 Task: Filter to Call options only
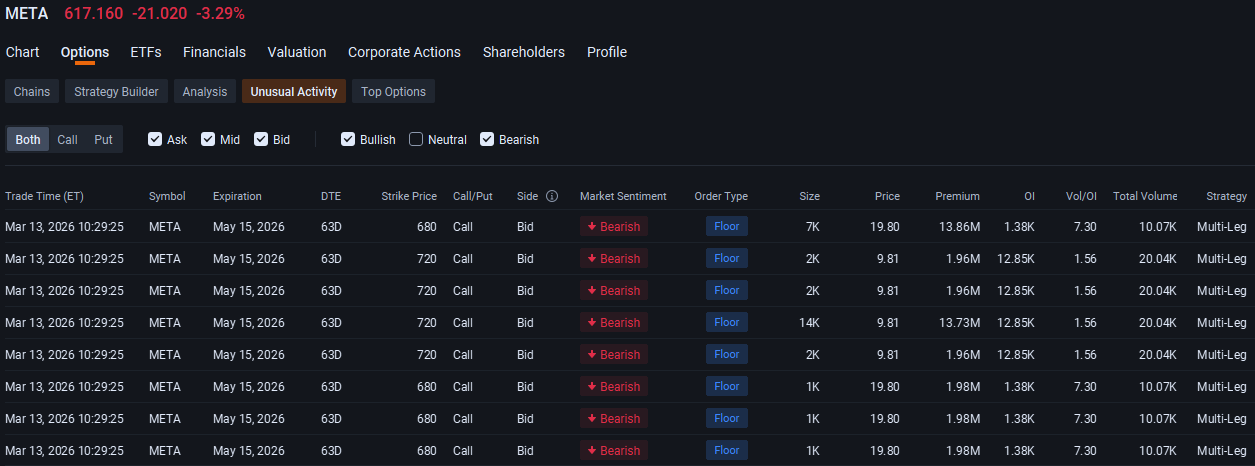click(67, 139)
